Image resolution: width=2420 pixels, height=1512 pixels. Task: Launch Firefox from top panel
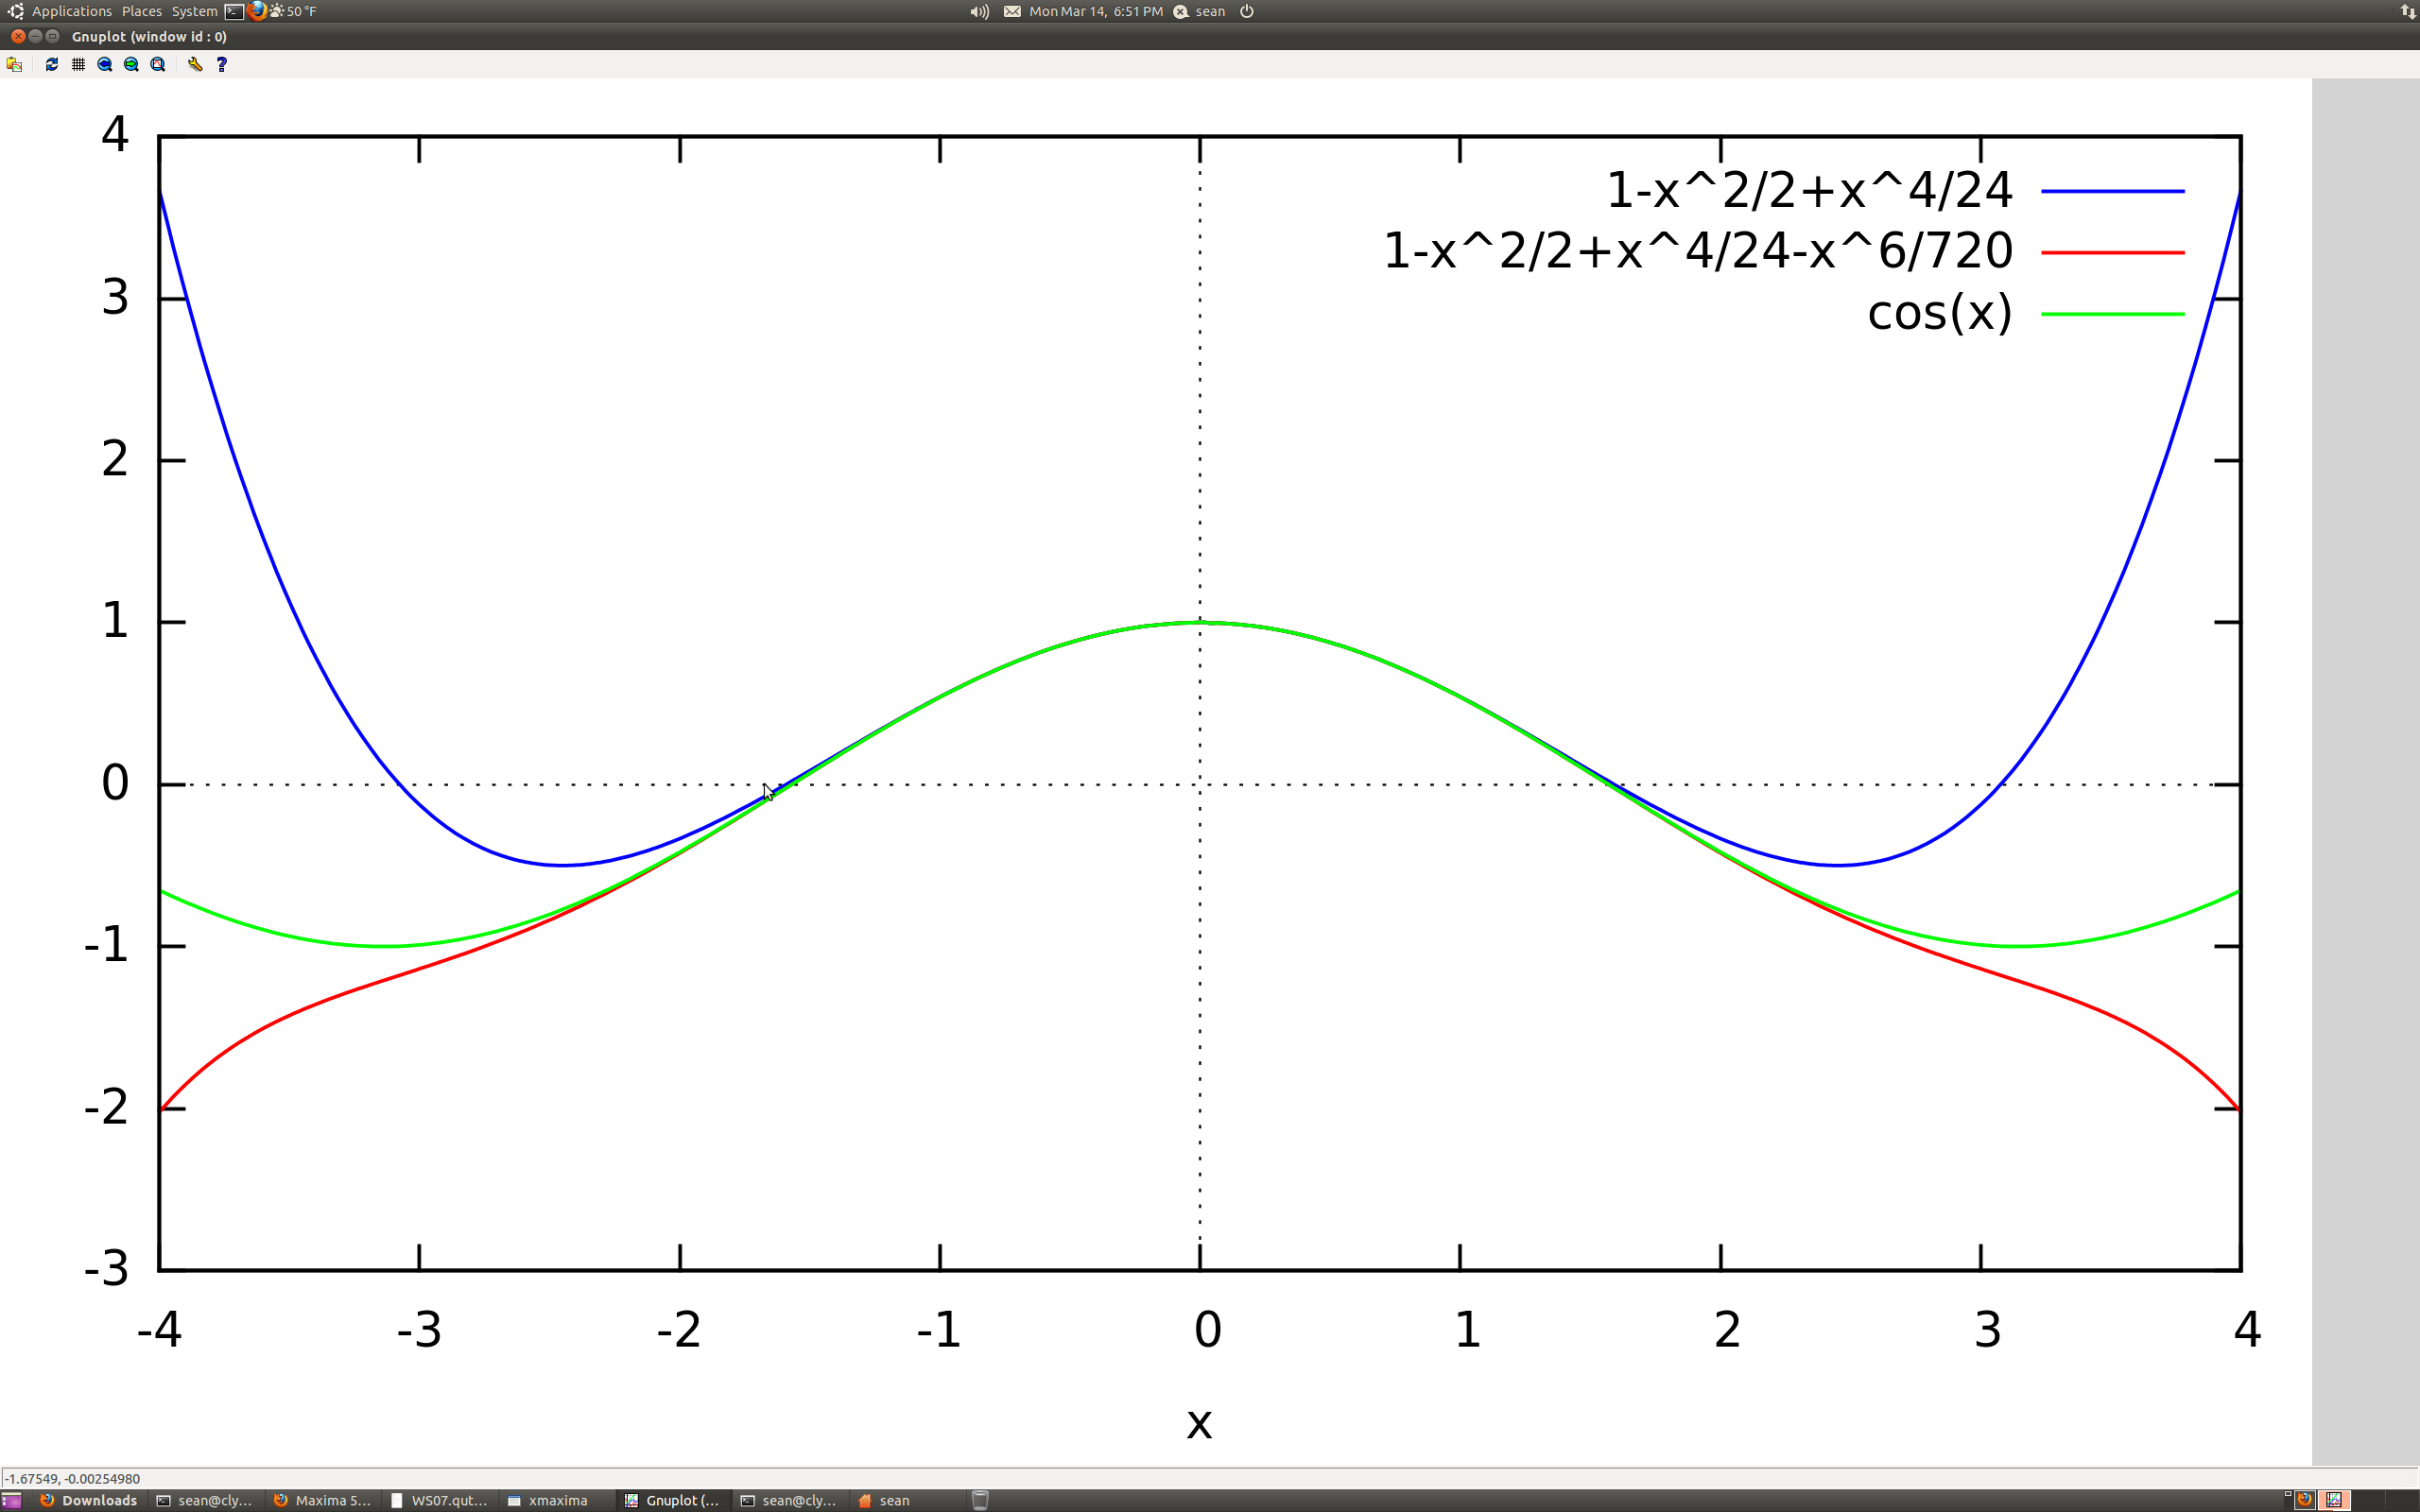click(257, 11)
